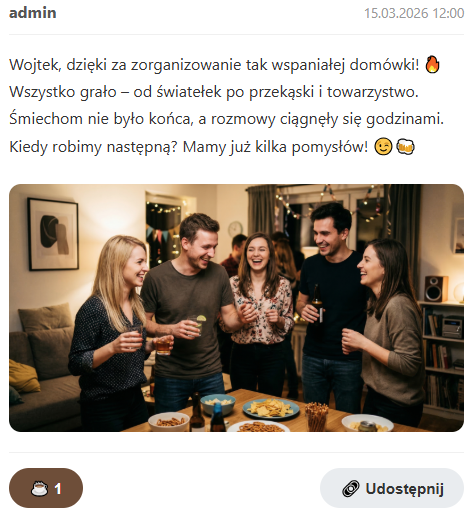
Task: Toggle the coffee reaction with count 1
Action: [46, 488]
